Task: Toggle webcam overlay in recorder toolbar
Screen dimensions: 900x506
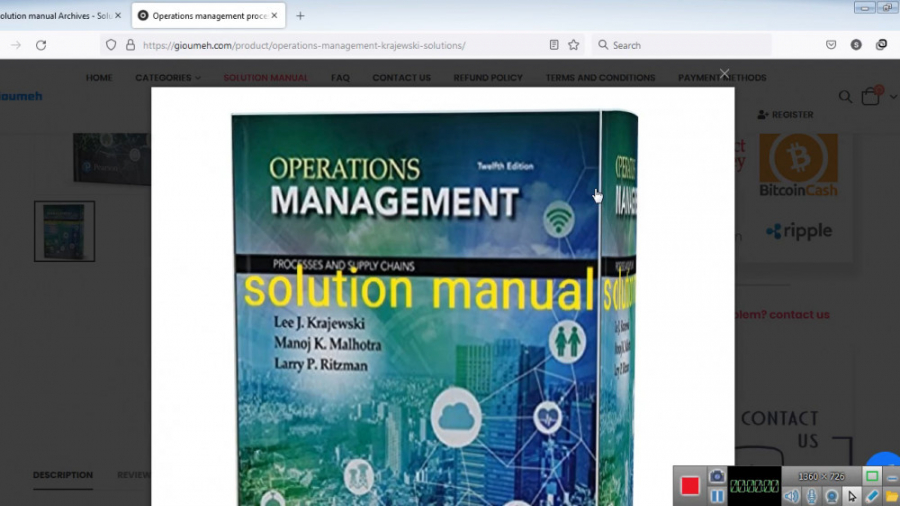Action: point(831,496)
